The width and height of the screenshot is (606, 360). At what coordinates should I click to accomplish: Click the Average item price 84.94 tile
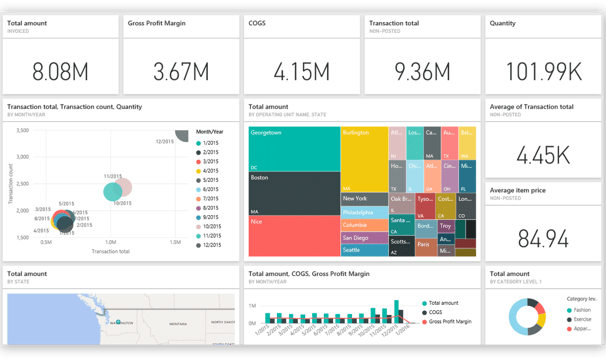pyautogui.click(x=543, y=222)
